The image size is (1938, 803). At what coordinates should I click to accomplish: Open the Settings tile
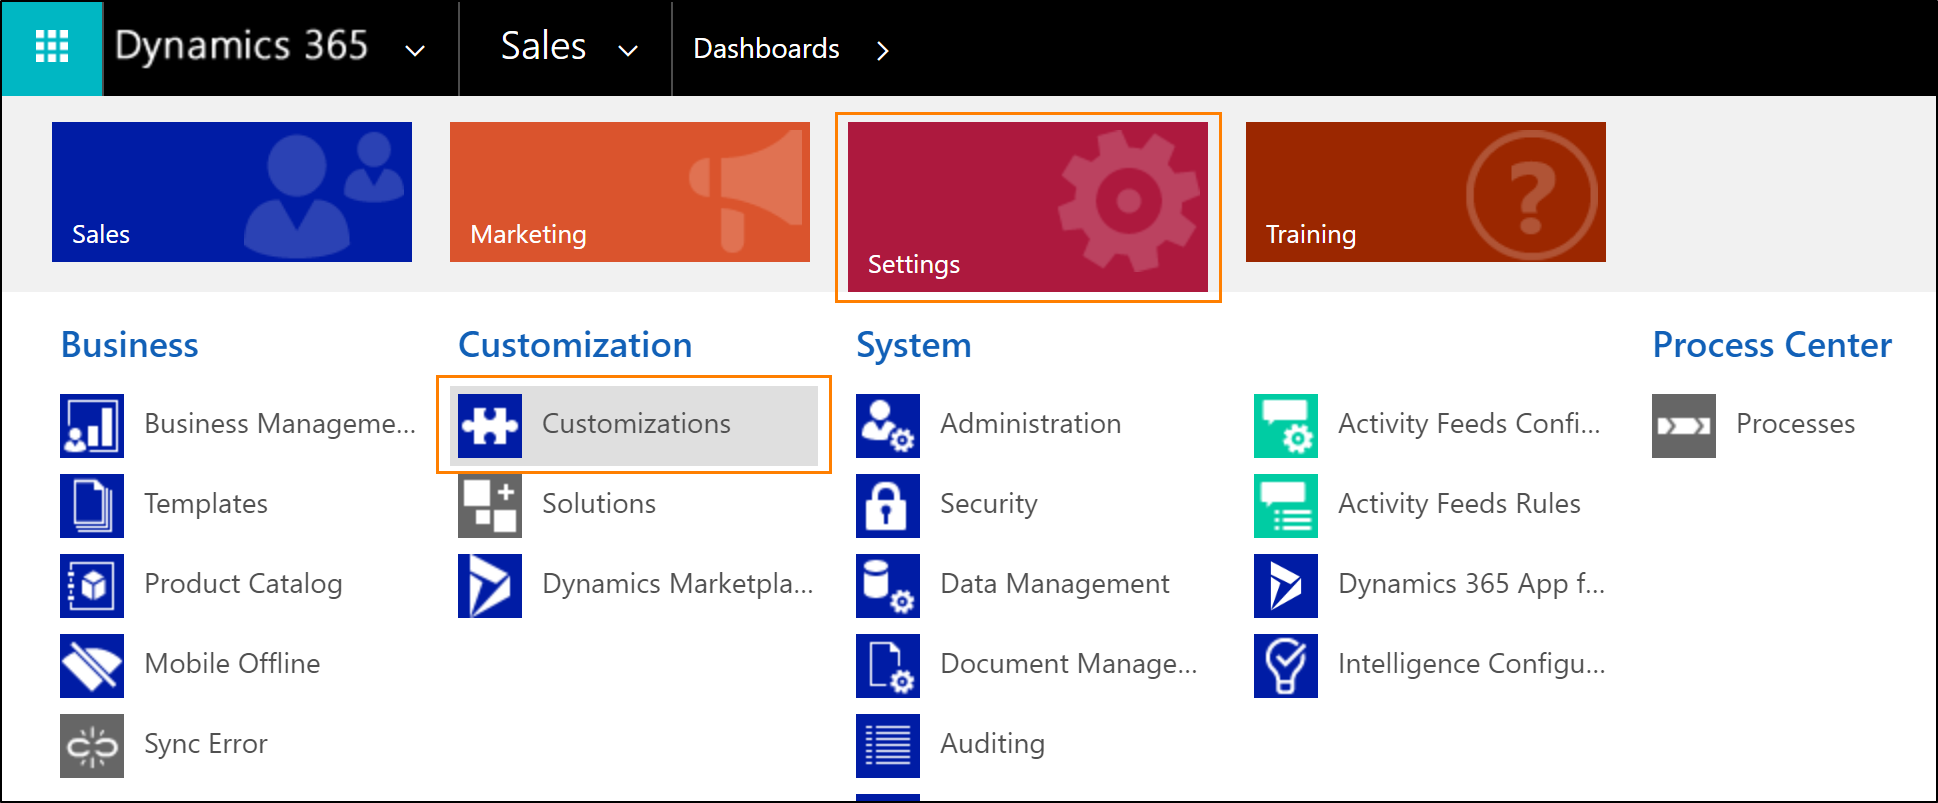click(1028, 207)
